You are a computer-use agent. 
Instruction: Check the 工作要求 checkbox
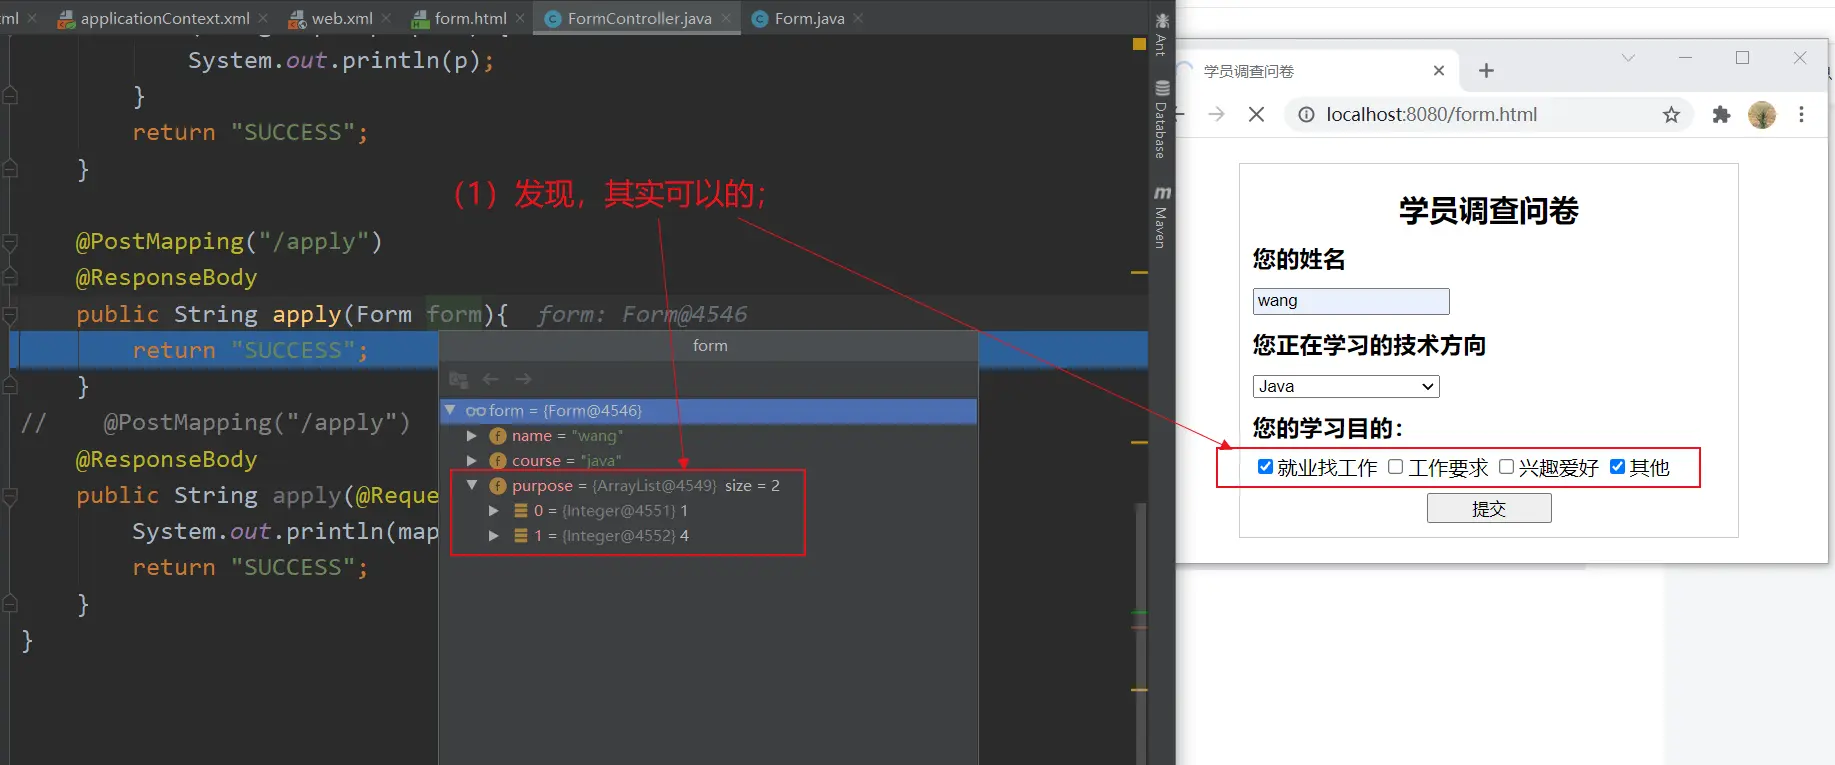pyautogui.click(x=1396, y=467)
